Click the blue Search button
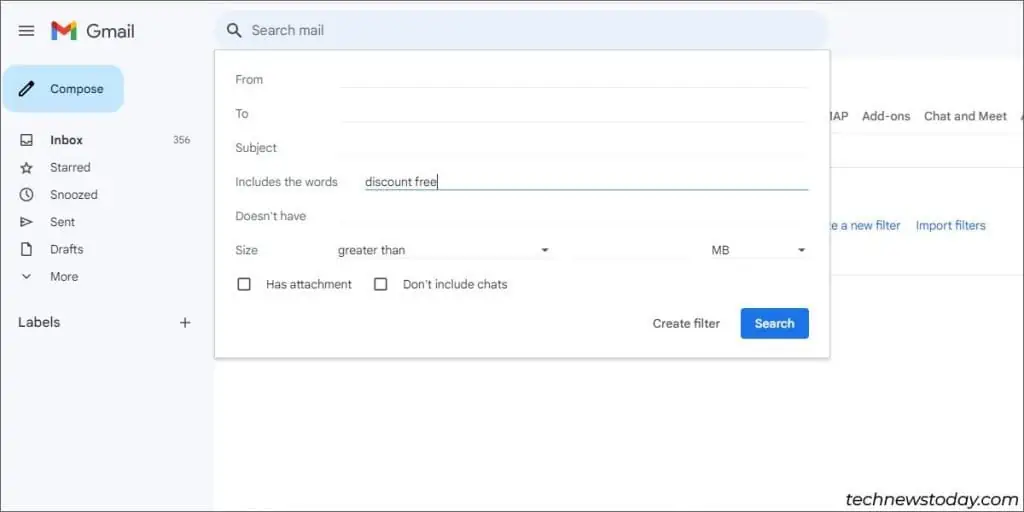This screenshot has width=1024, height=512. click(x=775, y=323)
